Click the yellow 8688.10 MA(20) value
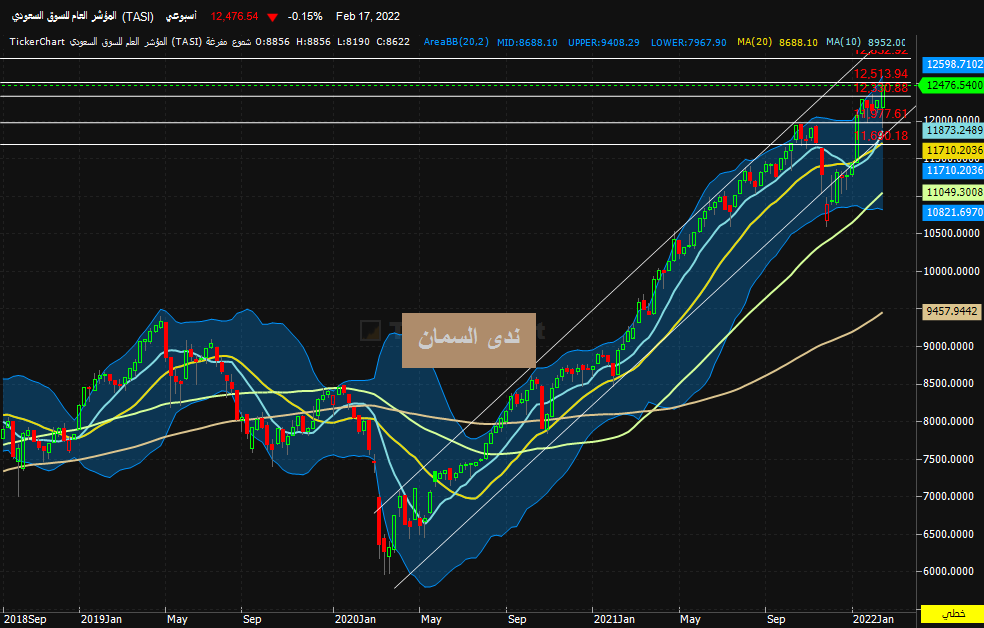The width and height of the screenshot is (984, 628). tap(798, 43)
